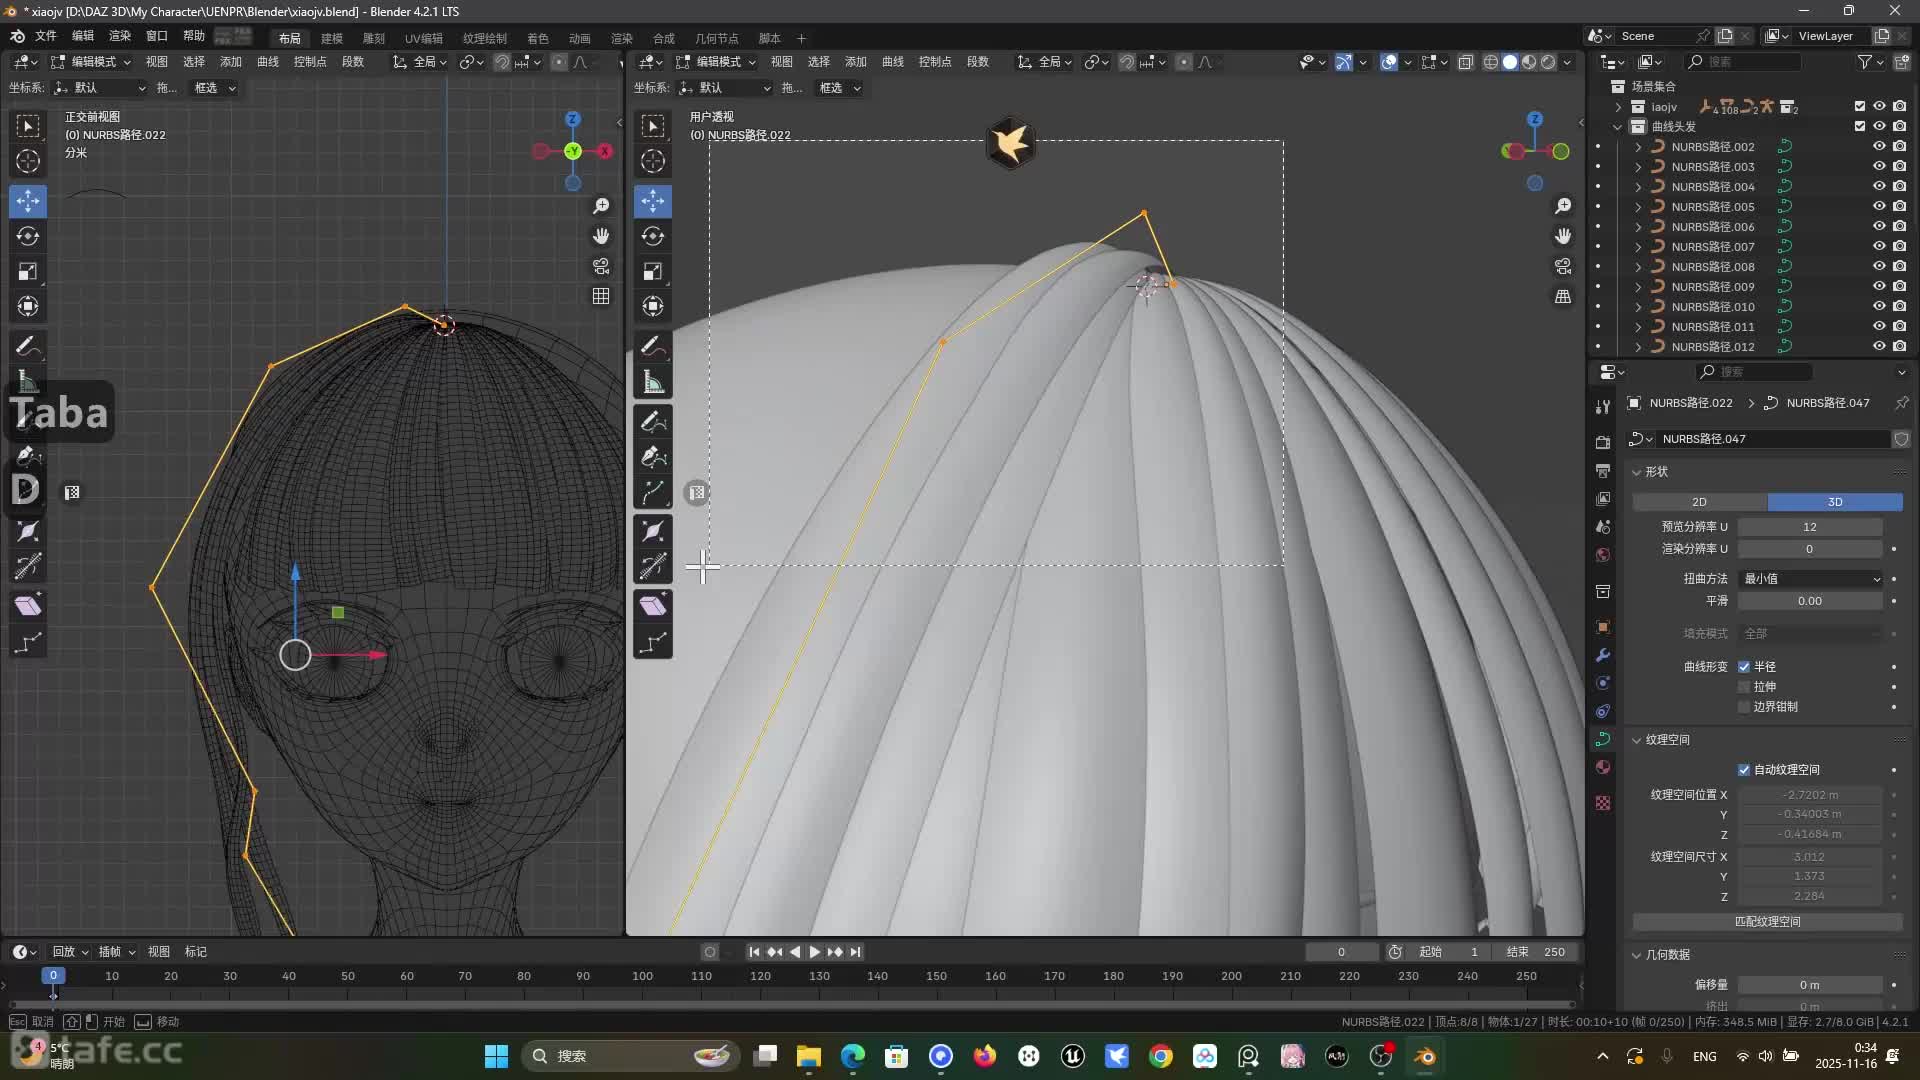This screenshot has height=1080, width=1920.
Task: Open the 文件 menu
Action: coord(46,36)
